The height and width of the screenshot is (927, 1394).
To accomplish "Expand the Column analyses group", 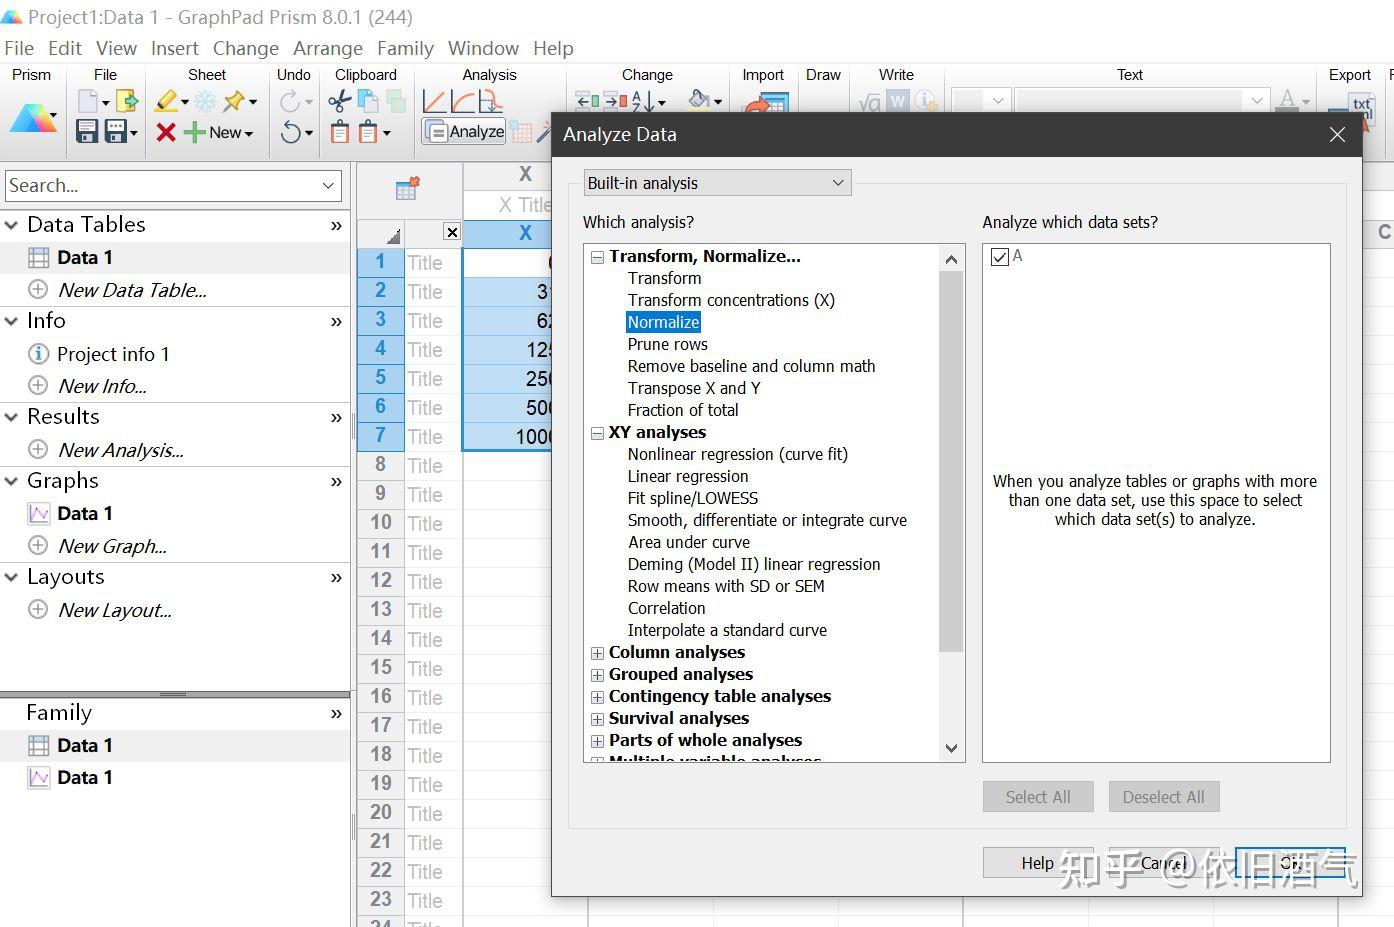I will coord(597,653).
